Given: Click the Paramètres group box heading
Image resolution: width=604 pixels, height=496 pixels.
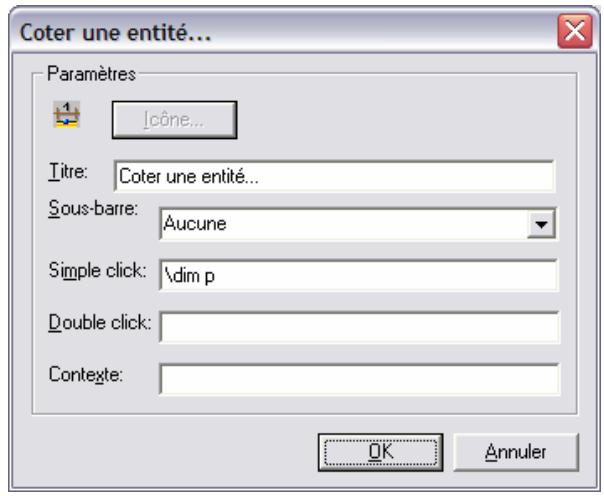Looking at the screenshot, I should [x=91, y=74].
